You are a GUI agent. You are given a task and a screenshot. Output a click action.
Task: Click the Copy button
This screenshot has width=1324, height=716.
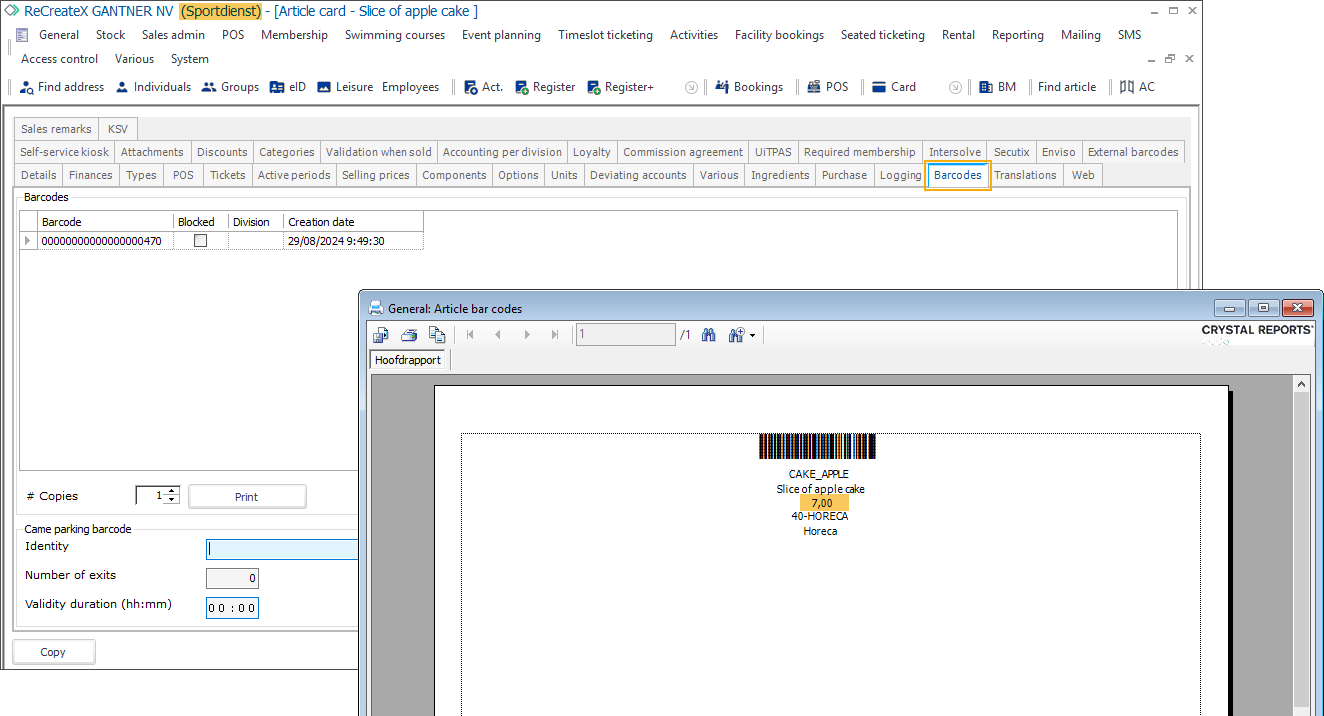(53, 652)
